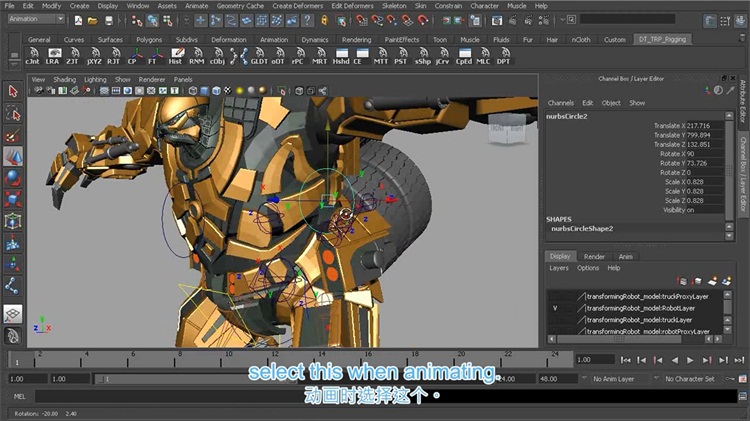Switch to the Animation shelf tab
The height and width of the screenshot is (421, 750).
point(274,40)
